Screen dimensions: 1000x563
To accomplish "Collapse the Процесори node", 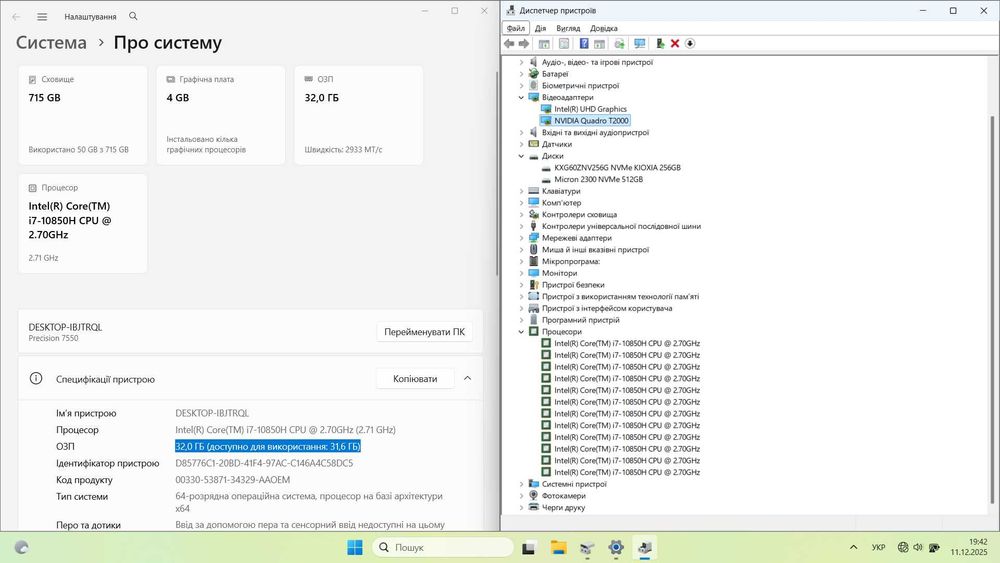I will (521, 332).
